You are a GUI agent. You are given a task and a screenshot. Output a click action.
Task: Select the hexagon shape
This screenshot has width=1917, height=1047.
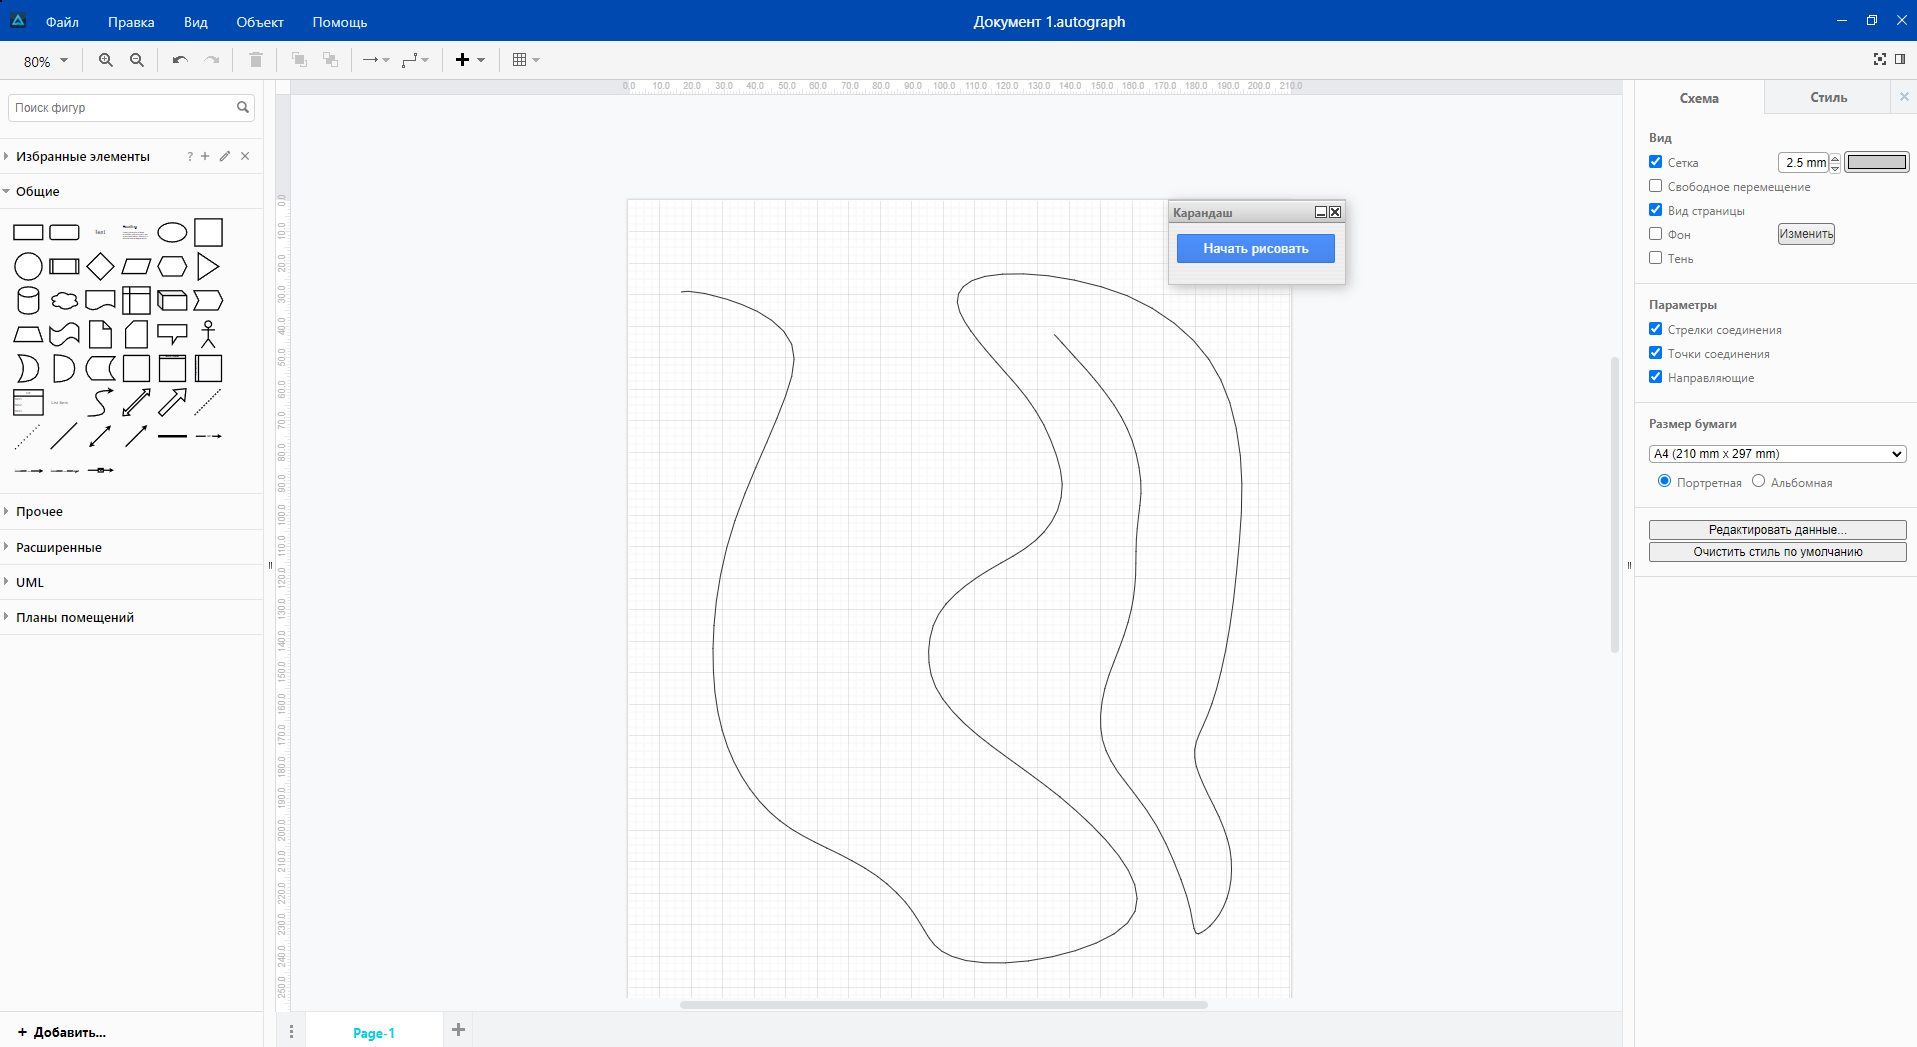pyautogui.click(x=172, y=267)
